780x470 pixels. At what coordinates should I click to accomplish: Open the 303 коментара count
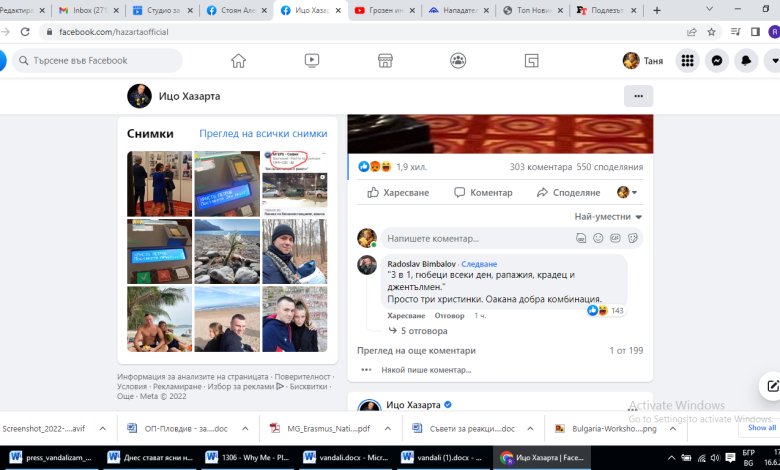pos(541,167)
